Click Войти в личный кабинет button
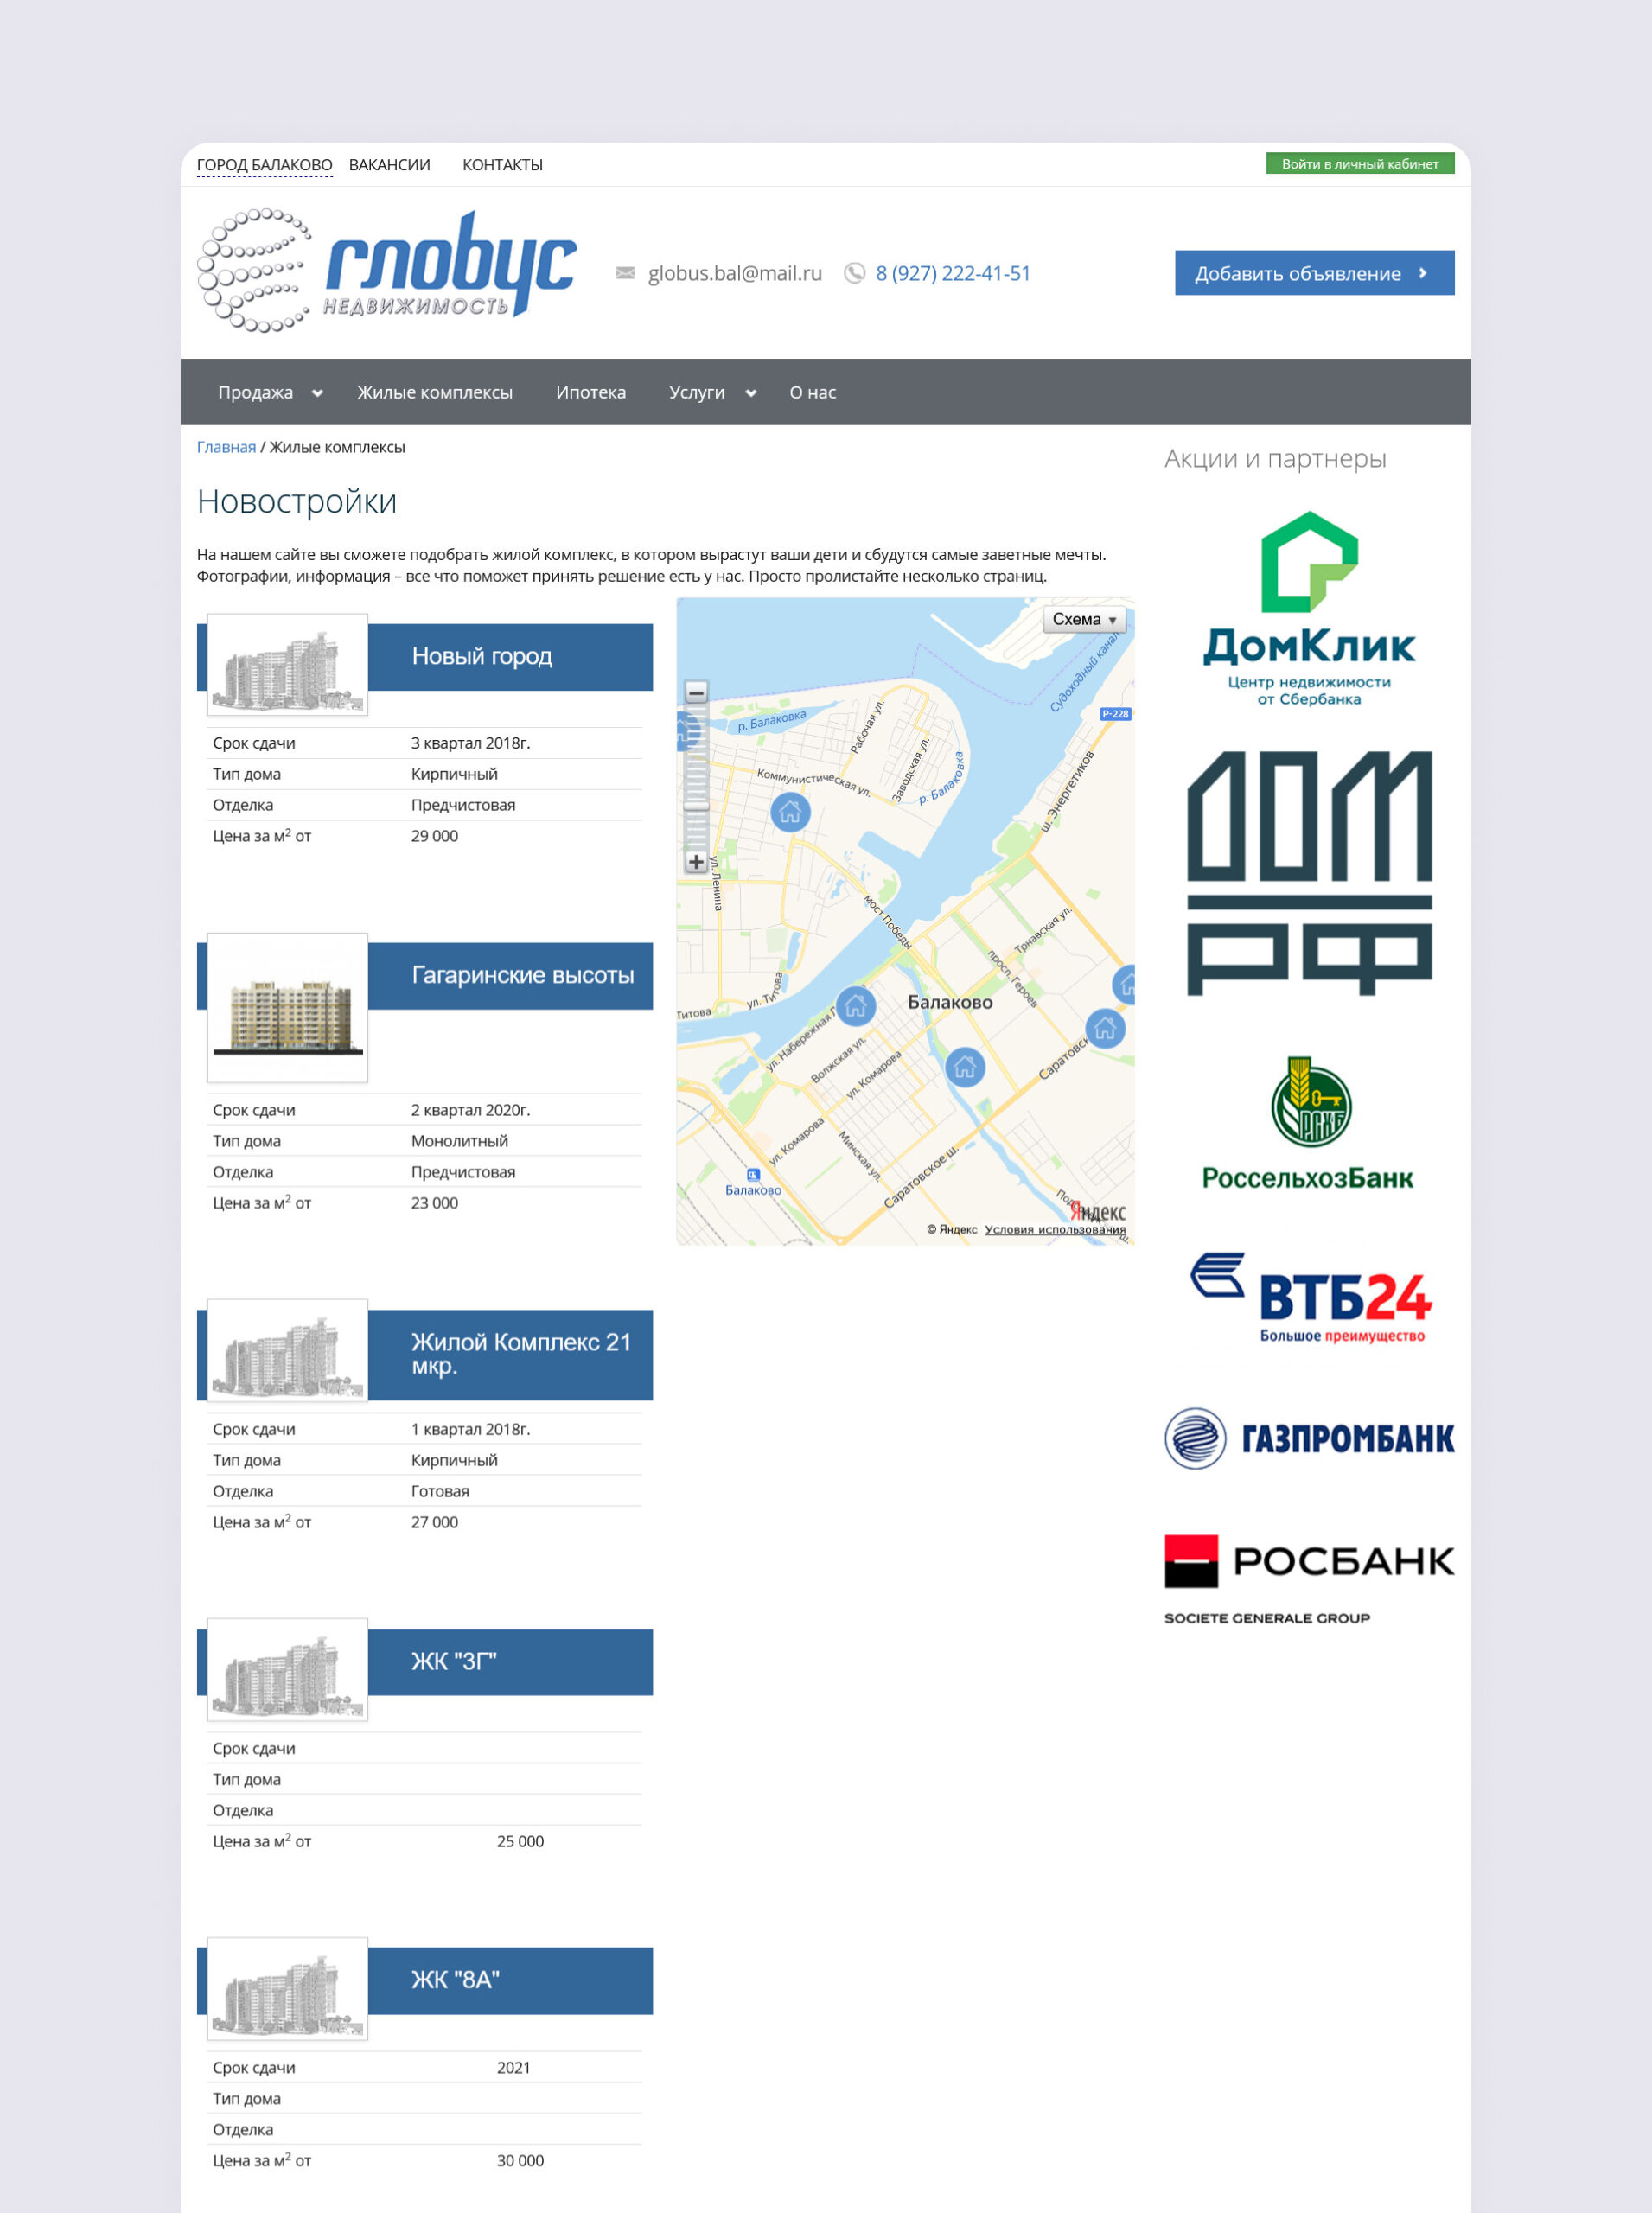Viewport: 1652px width, 2213px height. click(1359, 164)
